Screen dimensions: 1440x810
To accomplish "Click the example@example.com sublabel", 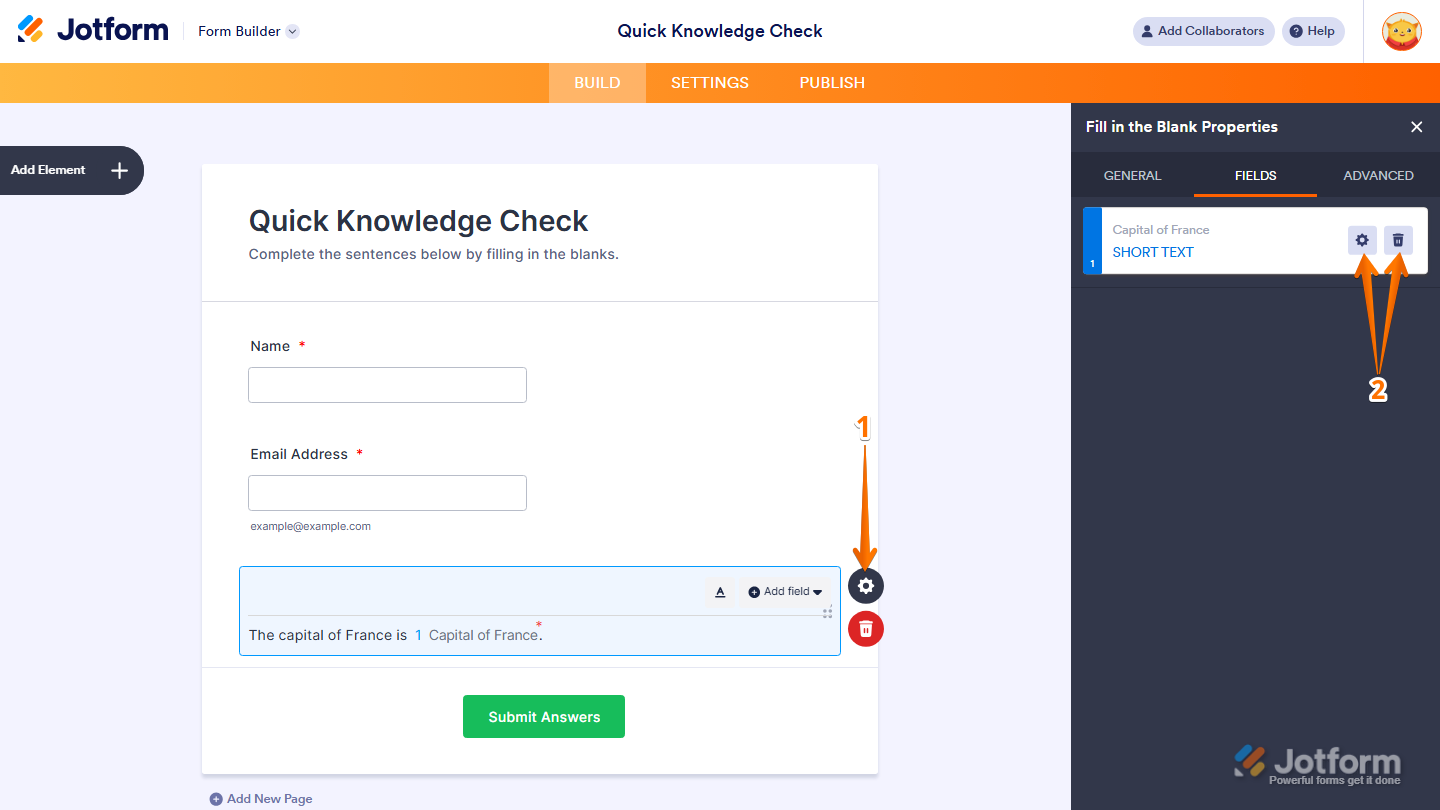I will pyautogui.click(x=311, y=526).
